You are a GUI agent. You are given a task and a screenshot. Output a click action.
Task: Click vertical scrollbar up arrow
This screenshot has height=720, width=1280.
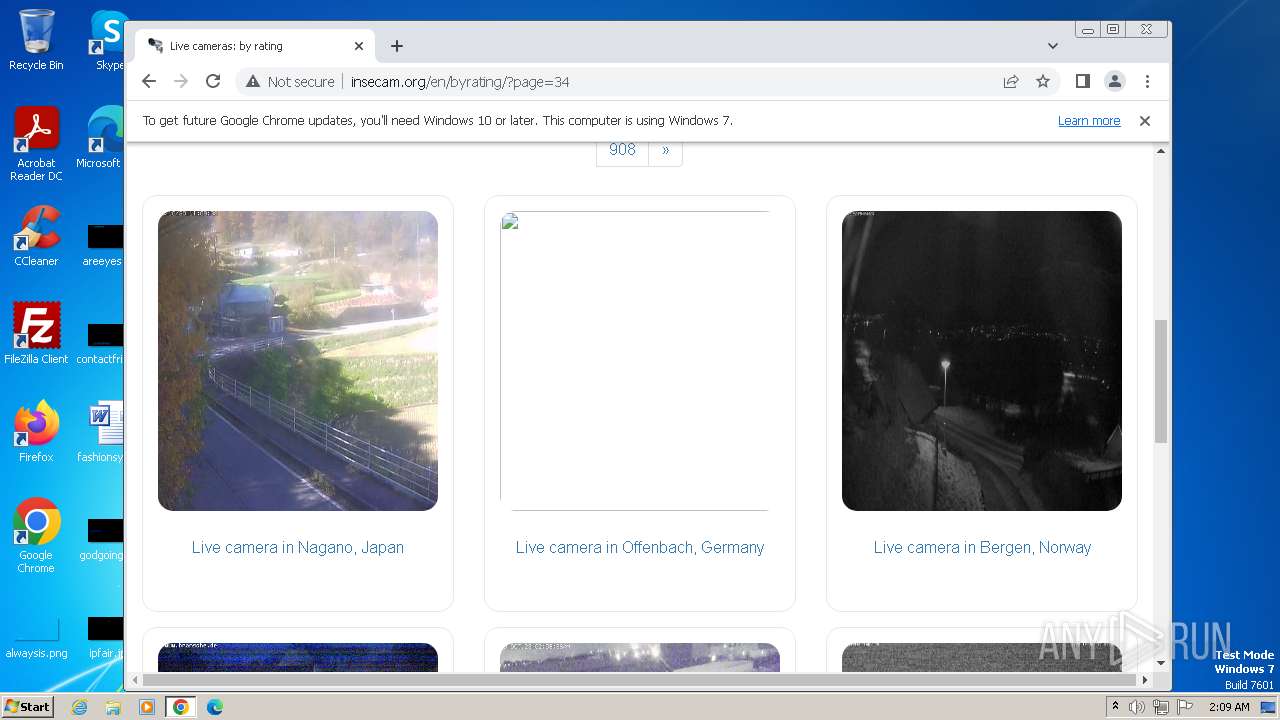pos(1161,151)
